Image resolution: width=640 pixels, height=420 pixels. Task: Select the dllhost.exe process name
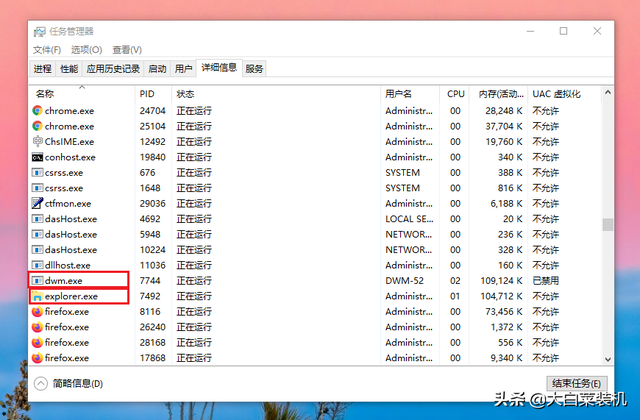pyautogui.click(x=68, y=265)
